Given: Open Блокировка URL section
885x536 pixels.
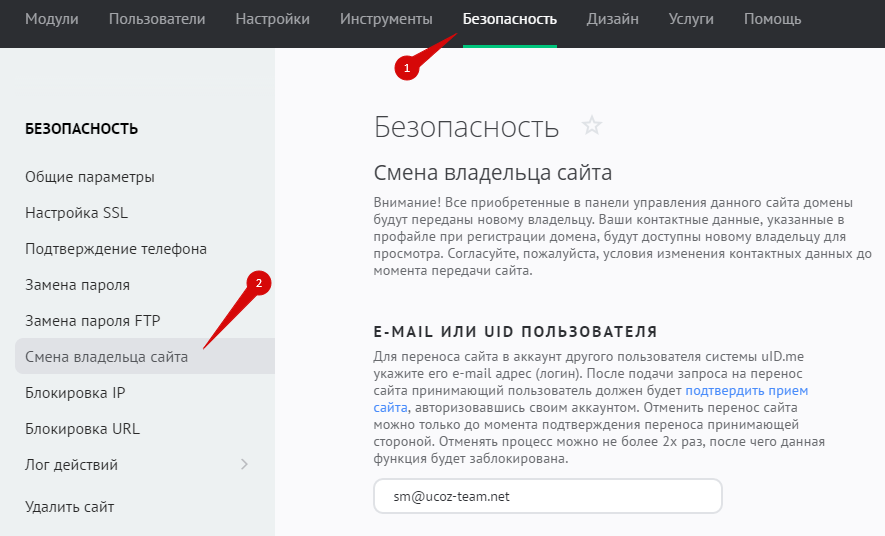Looking at the screenshot, I should pos(82,429).
